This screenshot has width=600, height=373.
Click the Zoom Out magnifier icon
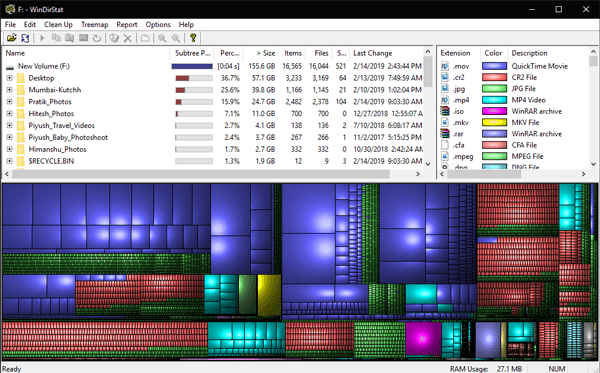(176, 38)
